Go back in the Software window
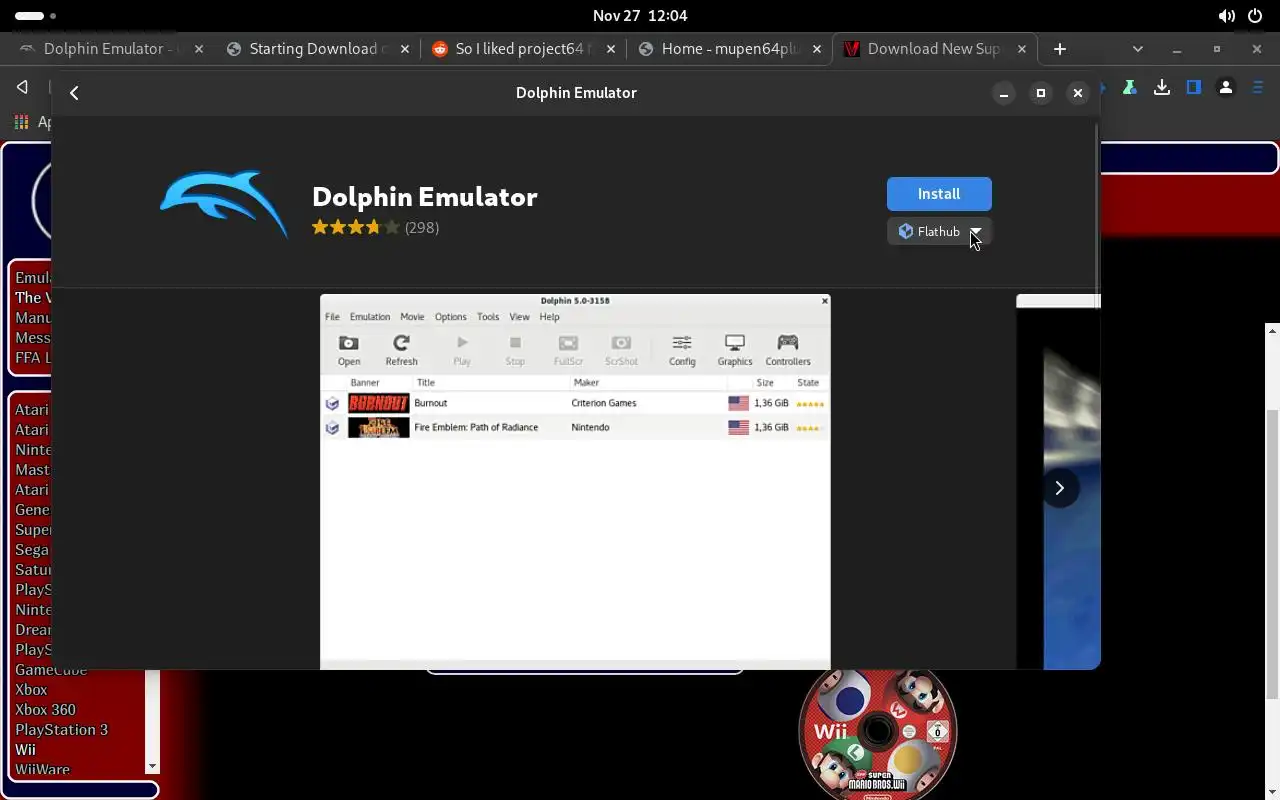Image resolution: width=1280 pixels, height=800 pixels. point(74,93)
